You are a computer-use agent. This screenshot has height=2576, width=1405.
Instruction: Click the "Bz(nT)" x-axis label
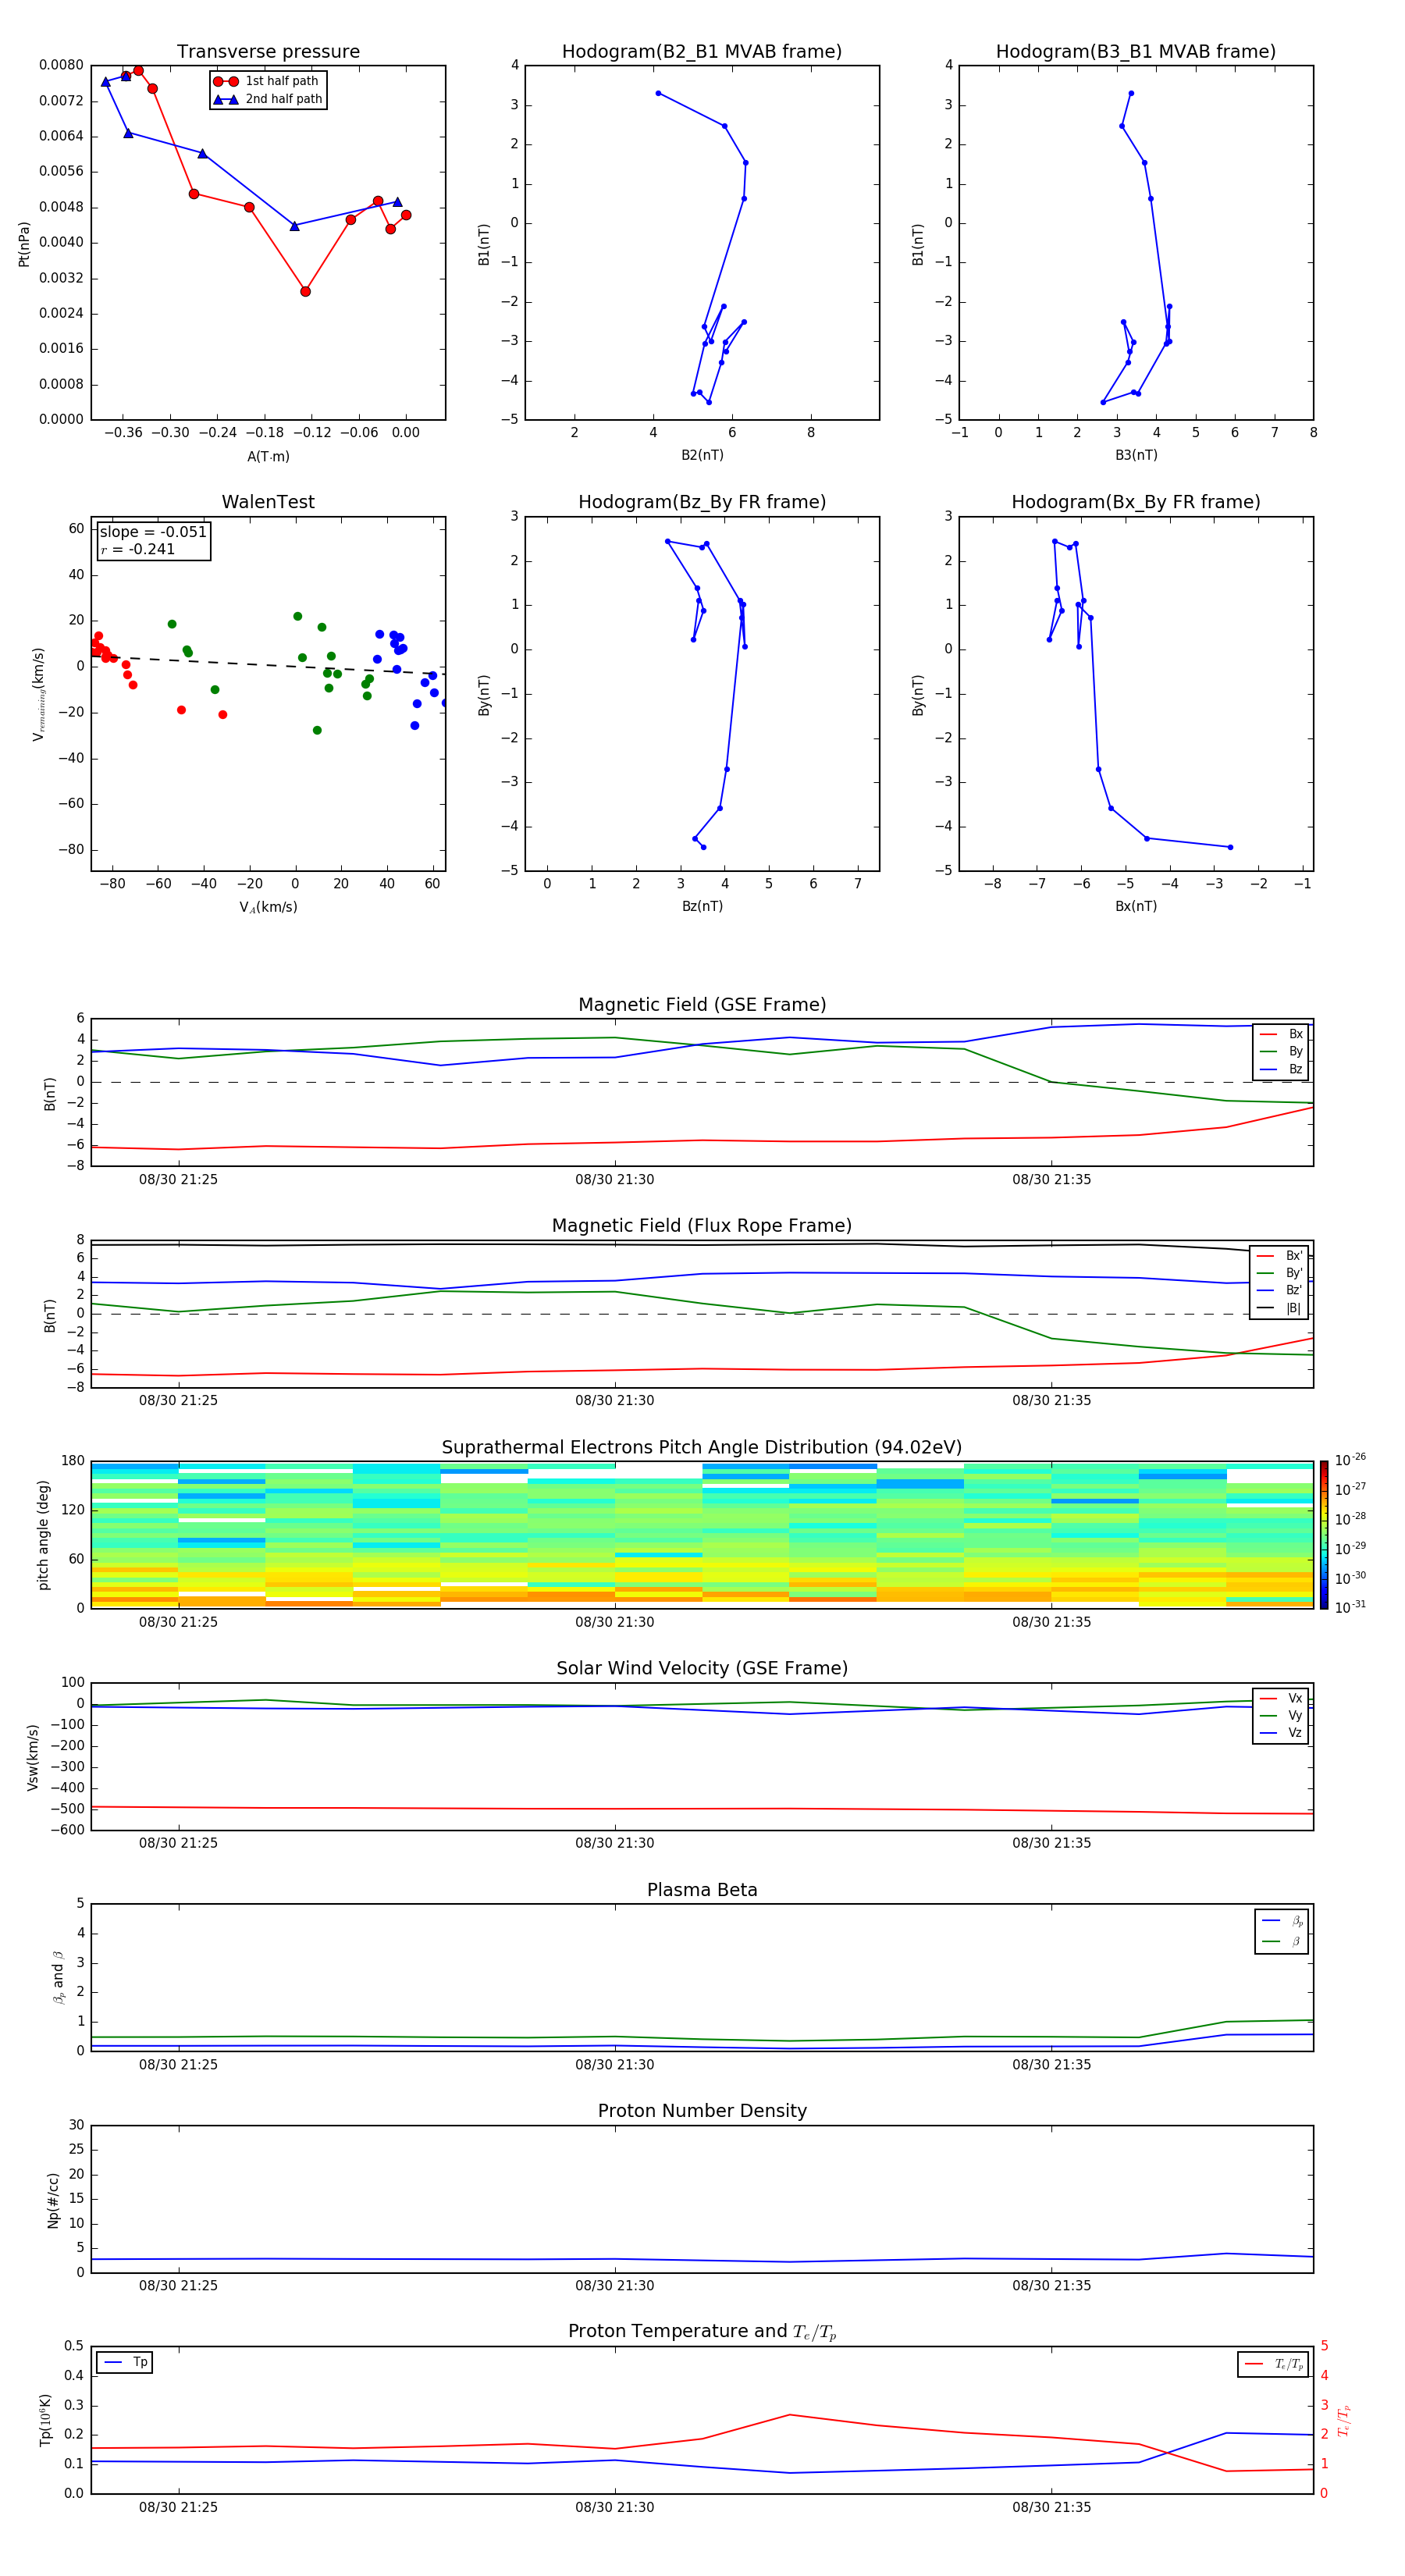(702, 906)
